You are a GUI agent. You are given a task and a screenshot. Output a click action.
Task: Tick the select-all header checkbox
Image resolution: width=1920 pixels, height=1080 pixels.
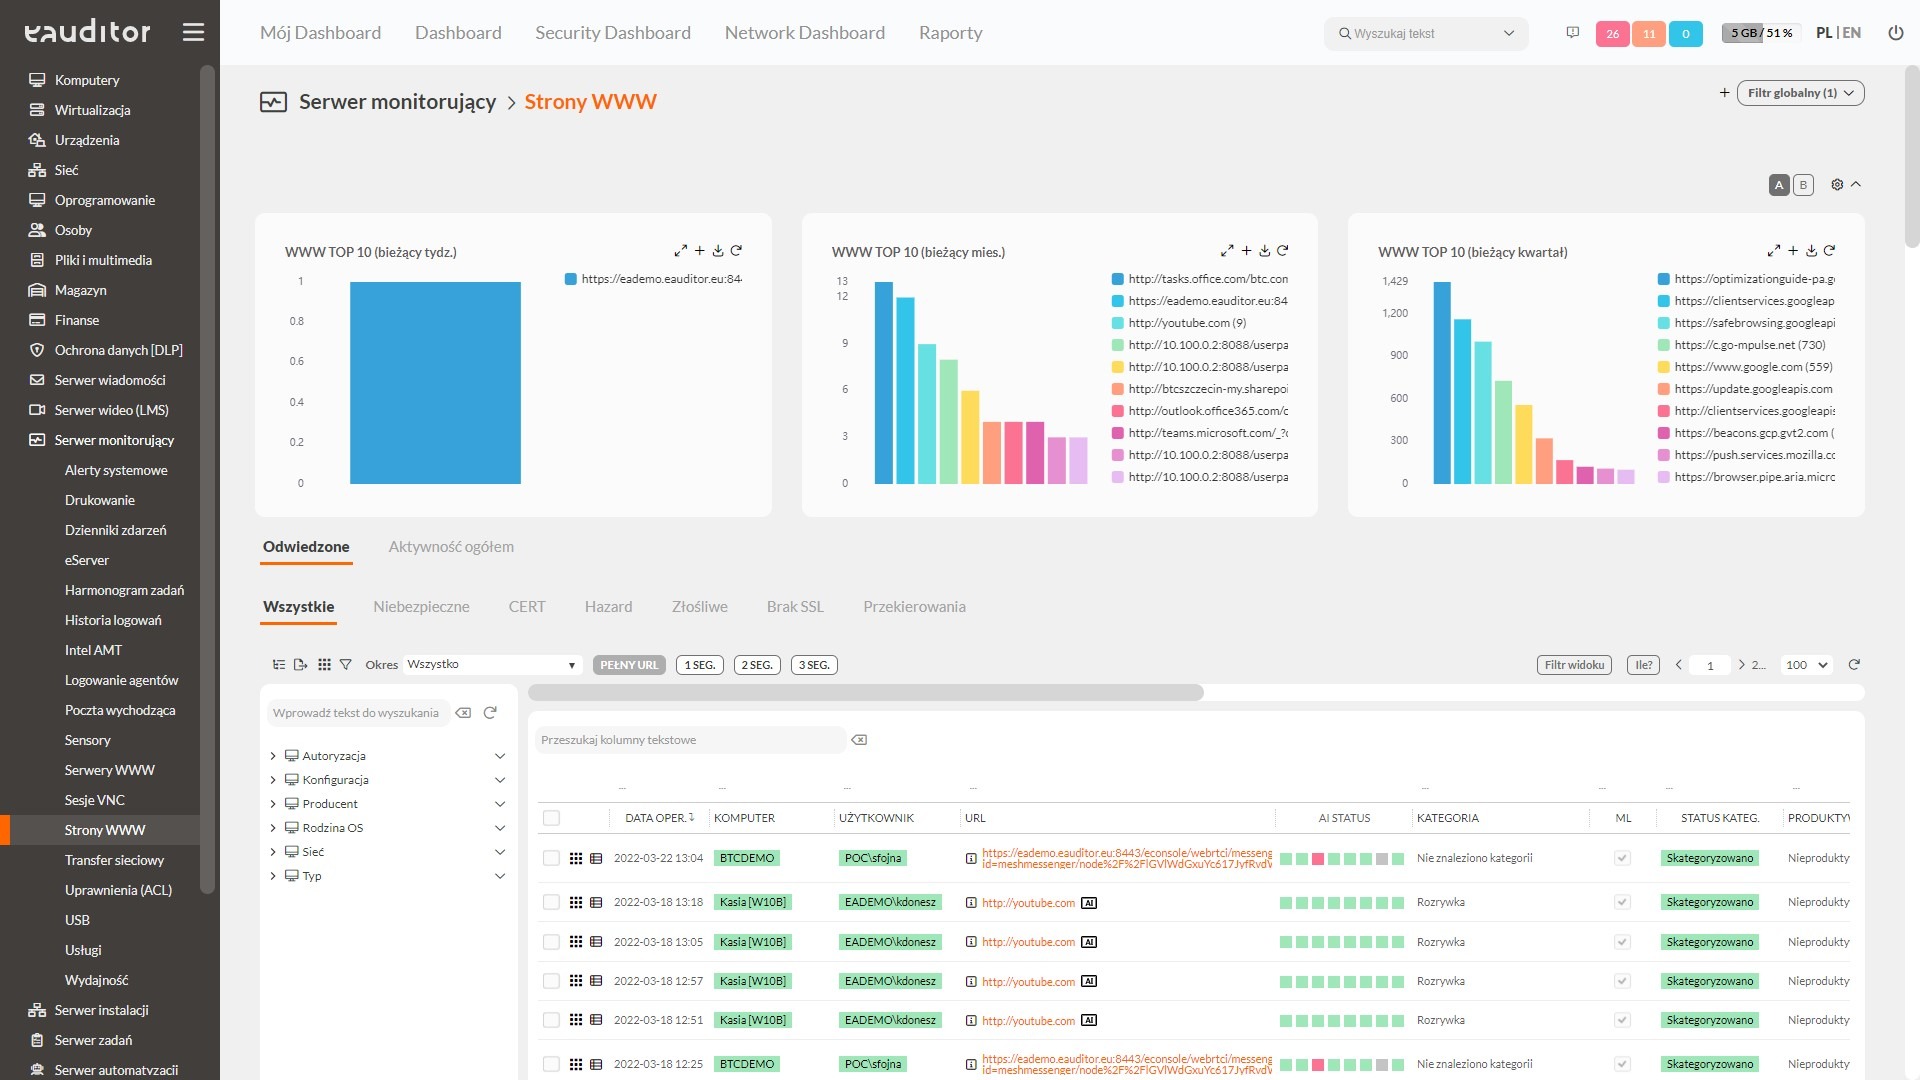click(x=551, y=818)
